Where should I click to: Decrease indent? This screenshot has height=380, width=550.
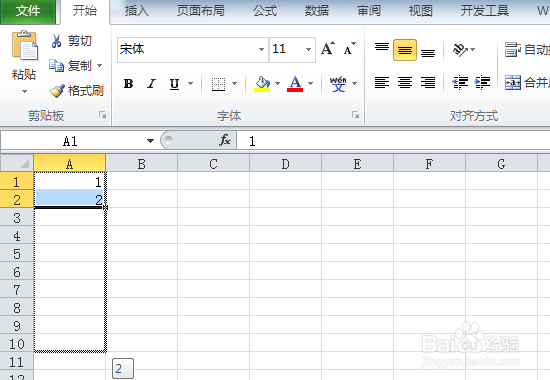tap(460, 83)
